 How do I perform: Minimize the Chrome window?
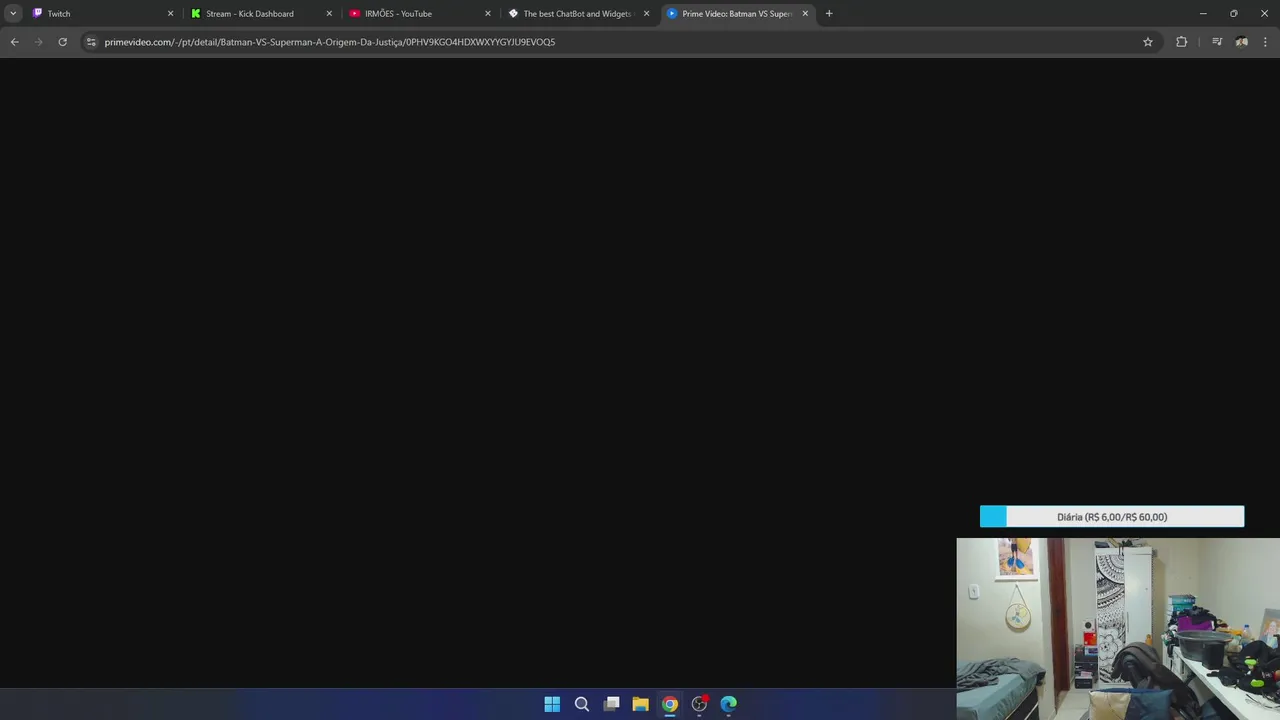pyautogui.click(x=1203, y=14)
